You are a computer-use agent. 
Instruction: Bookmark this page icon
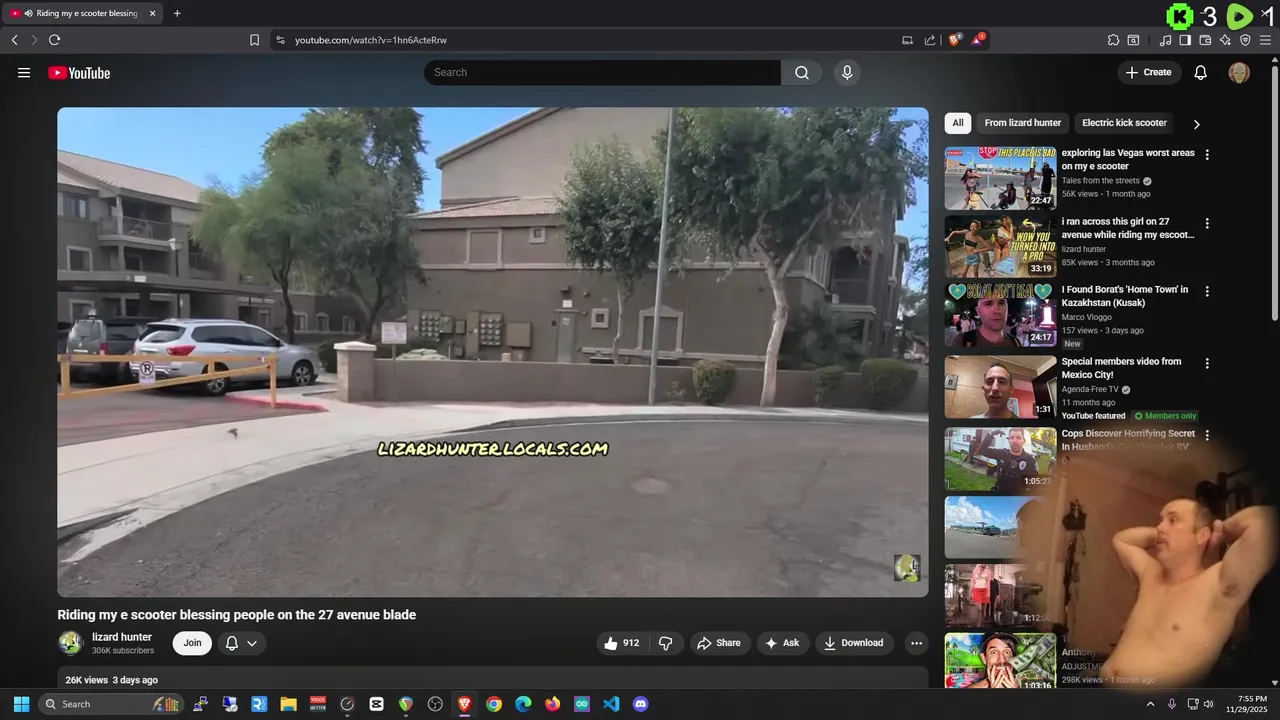[254, 40]
